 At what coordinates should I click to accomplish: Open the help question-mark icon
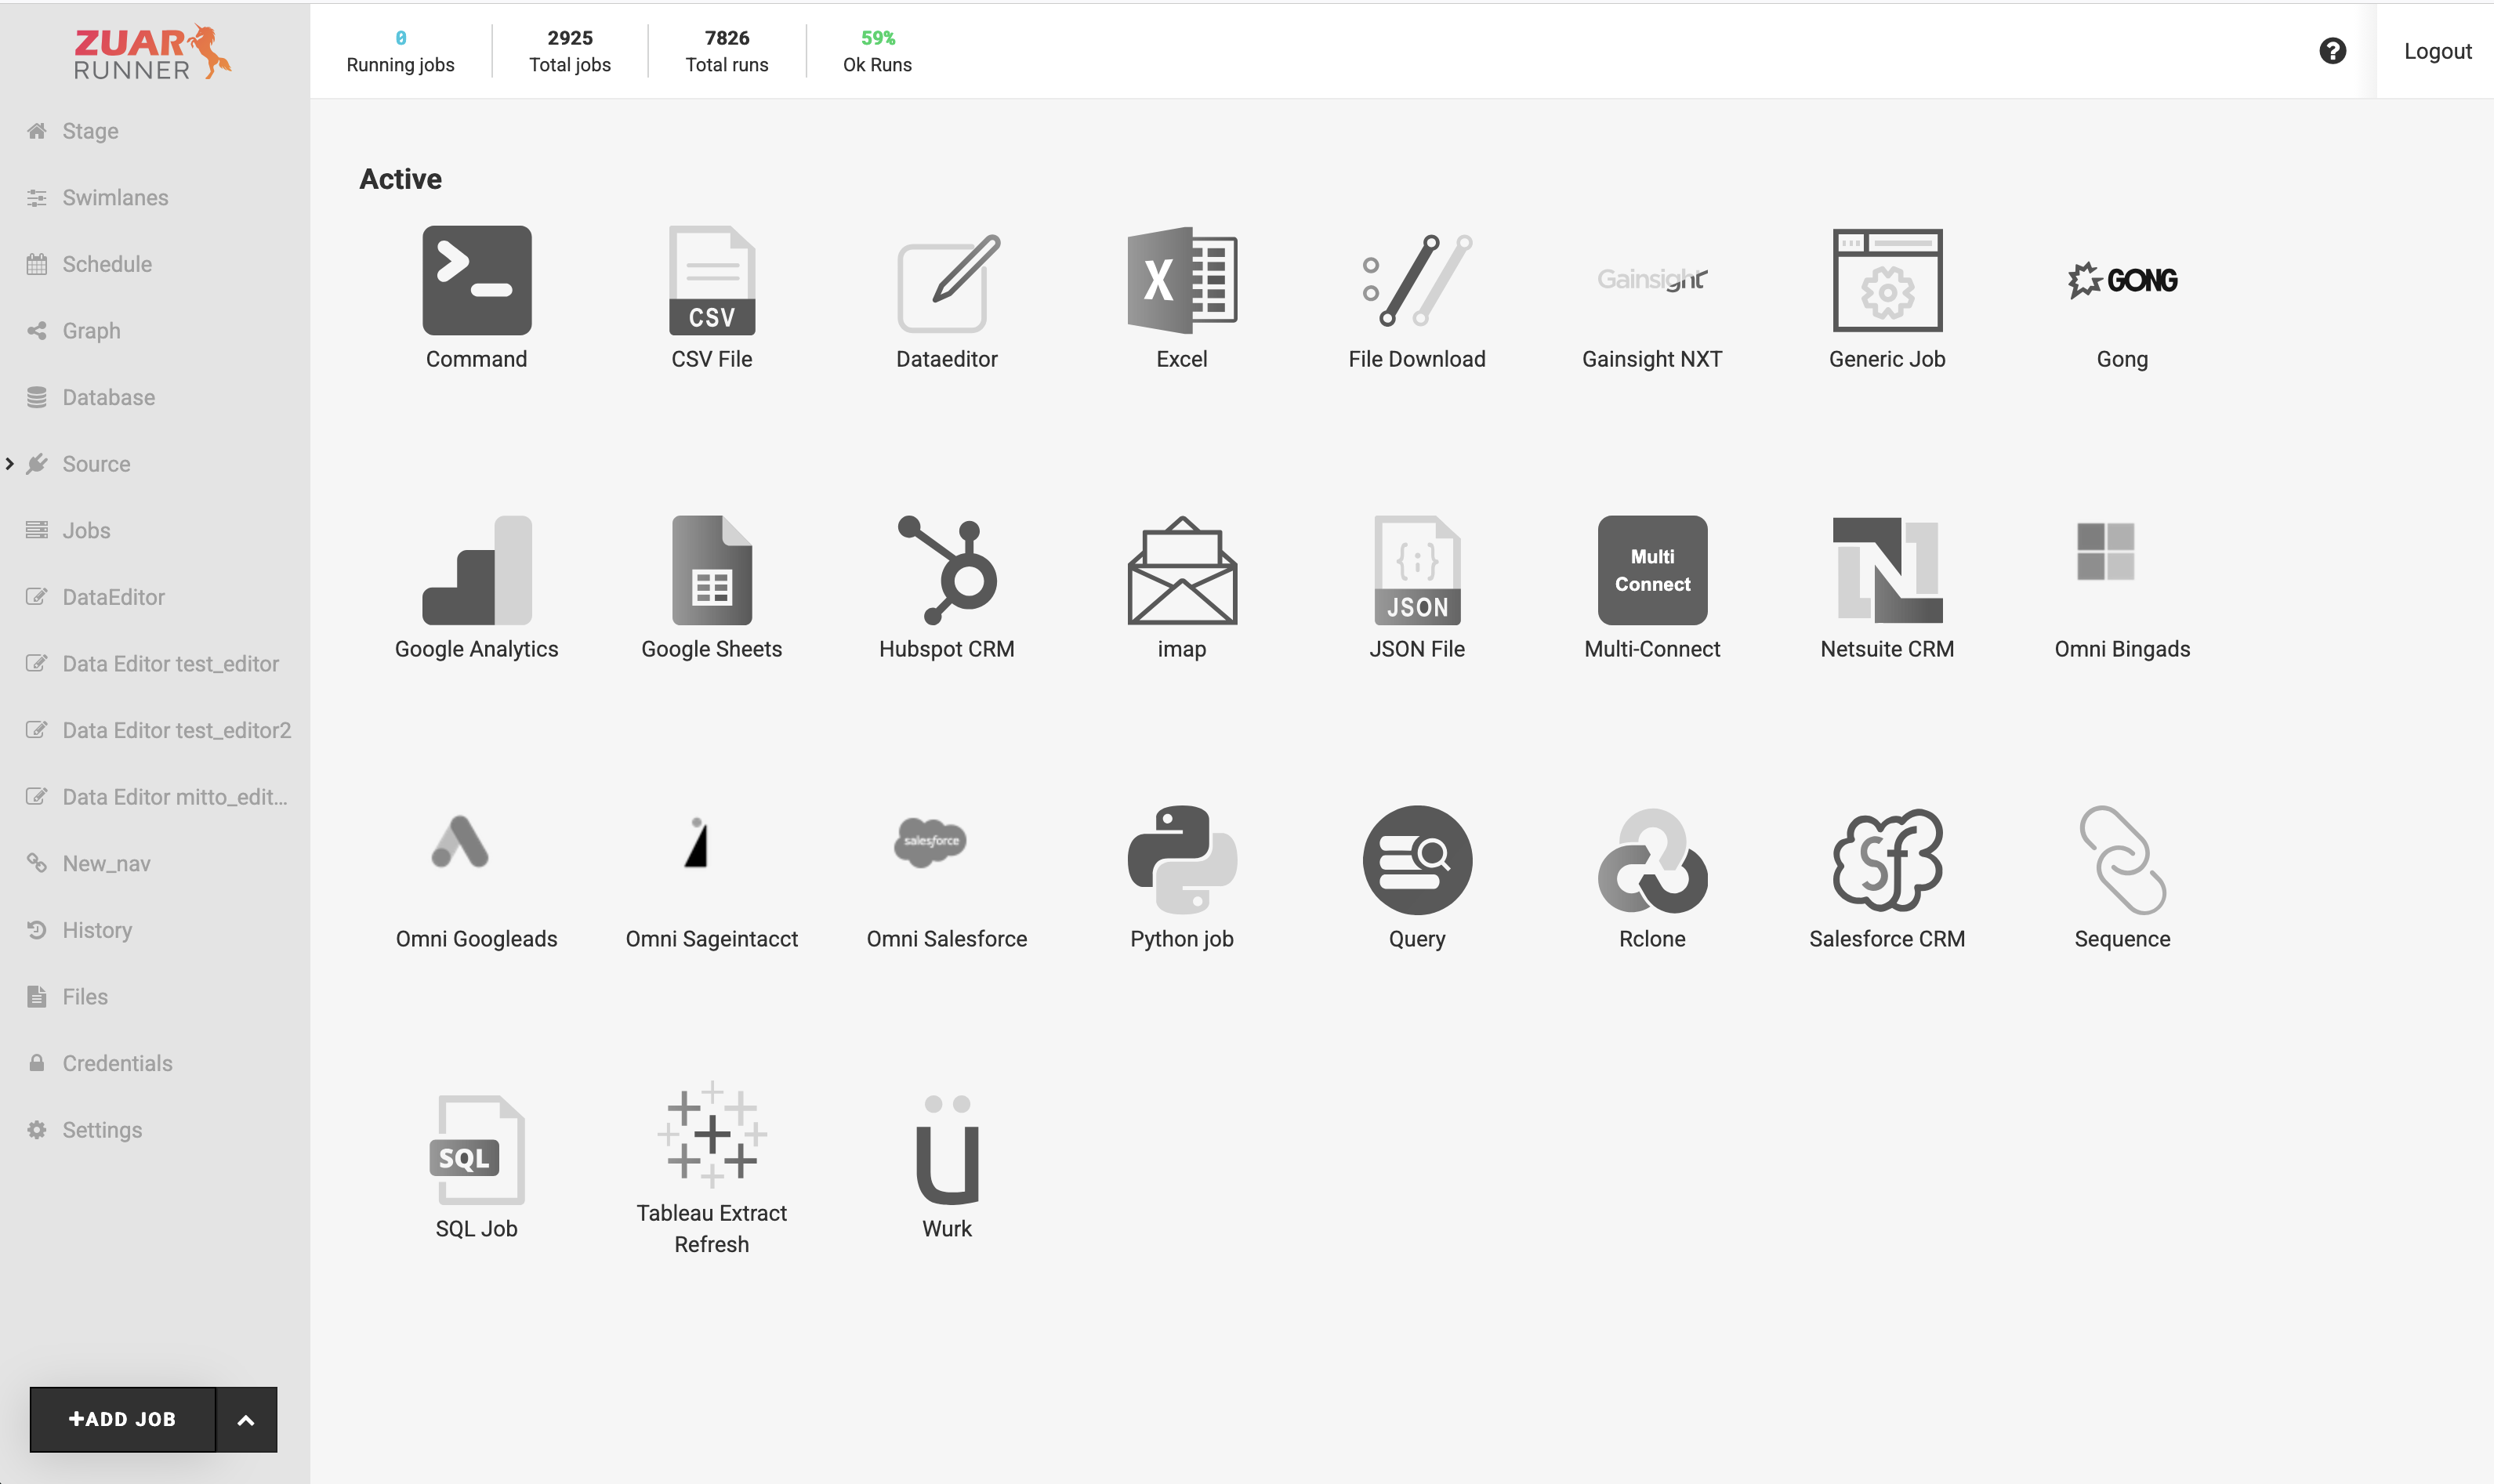2332,51
